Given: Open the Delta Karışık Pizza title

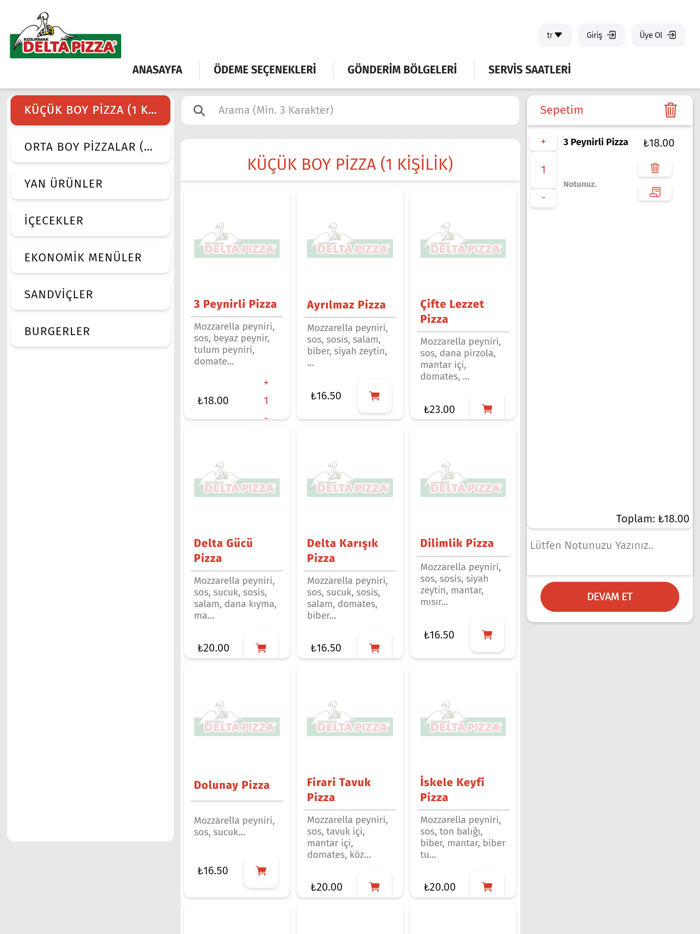Looking at the screenshot, I should [343, 550].
